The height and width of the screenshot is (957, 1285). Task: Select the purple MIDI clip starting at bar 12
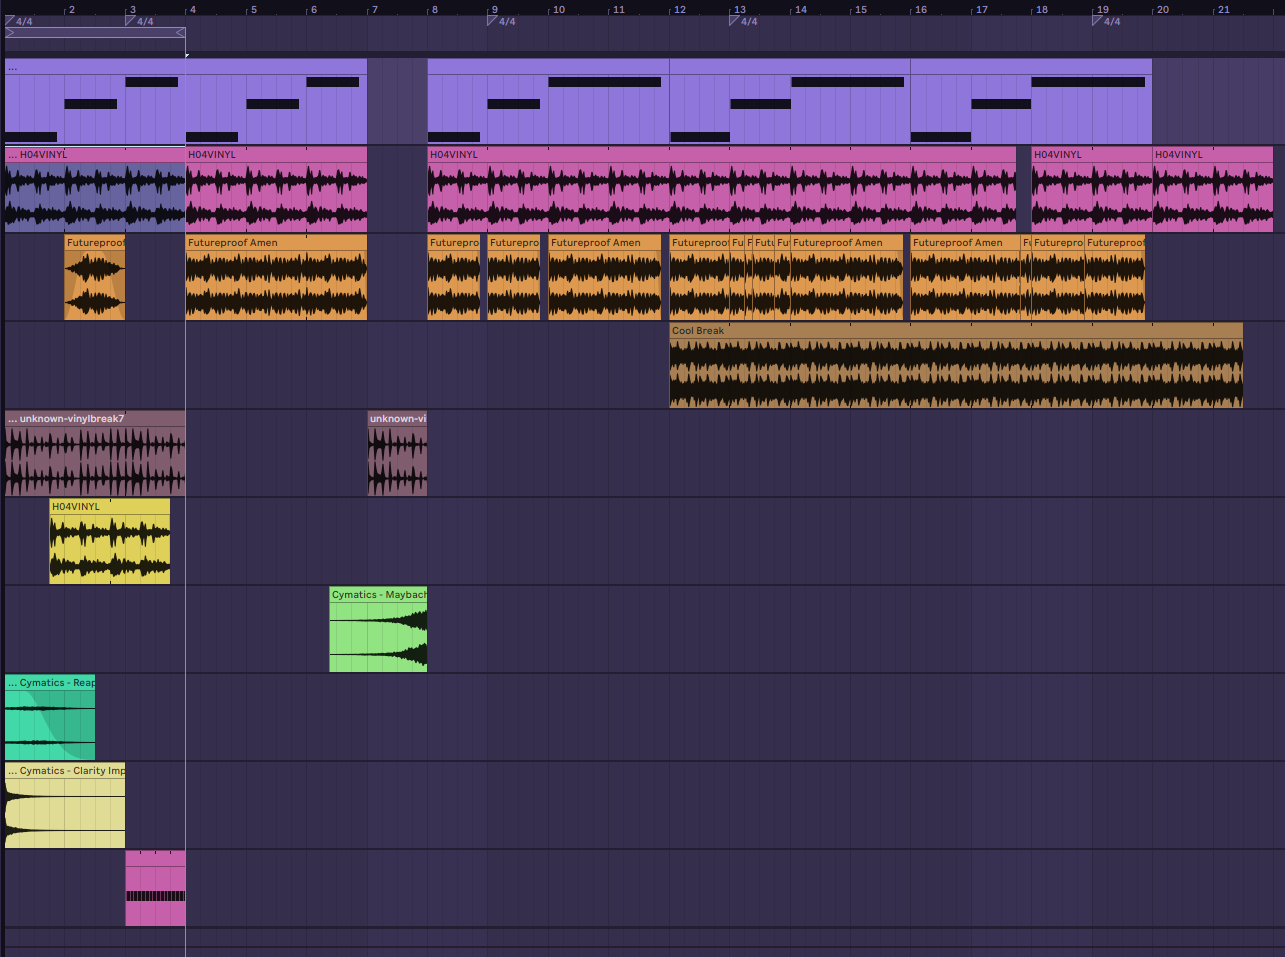point(790,102)
